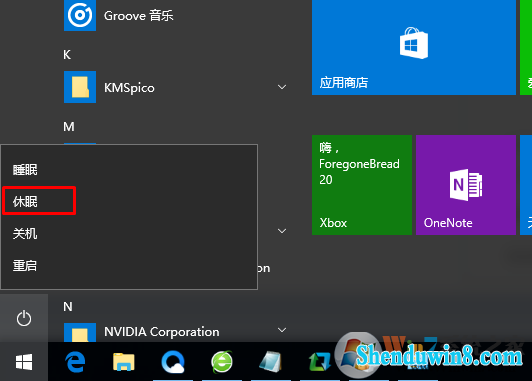This screenshot has height=381, width=532.
Task: Launch Microsoft Edge from taskbar
Action: click(75, 362)
